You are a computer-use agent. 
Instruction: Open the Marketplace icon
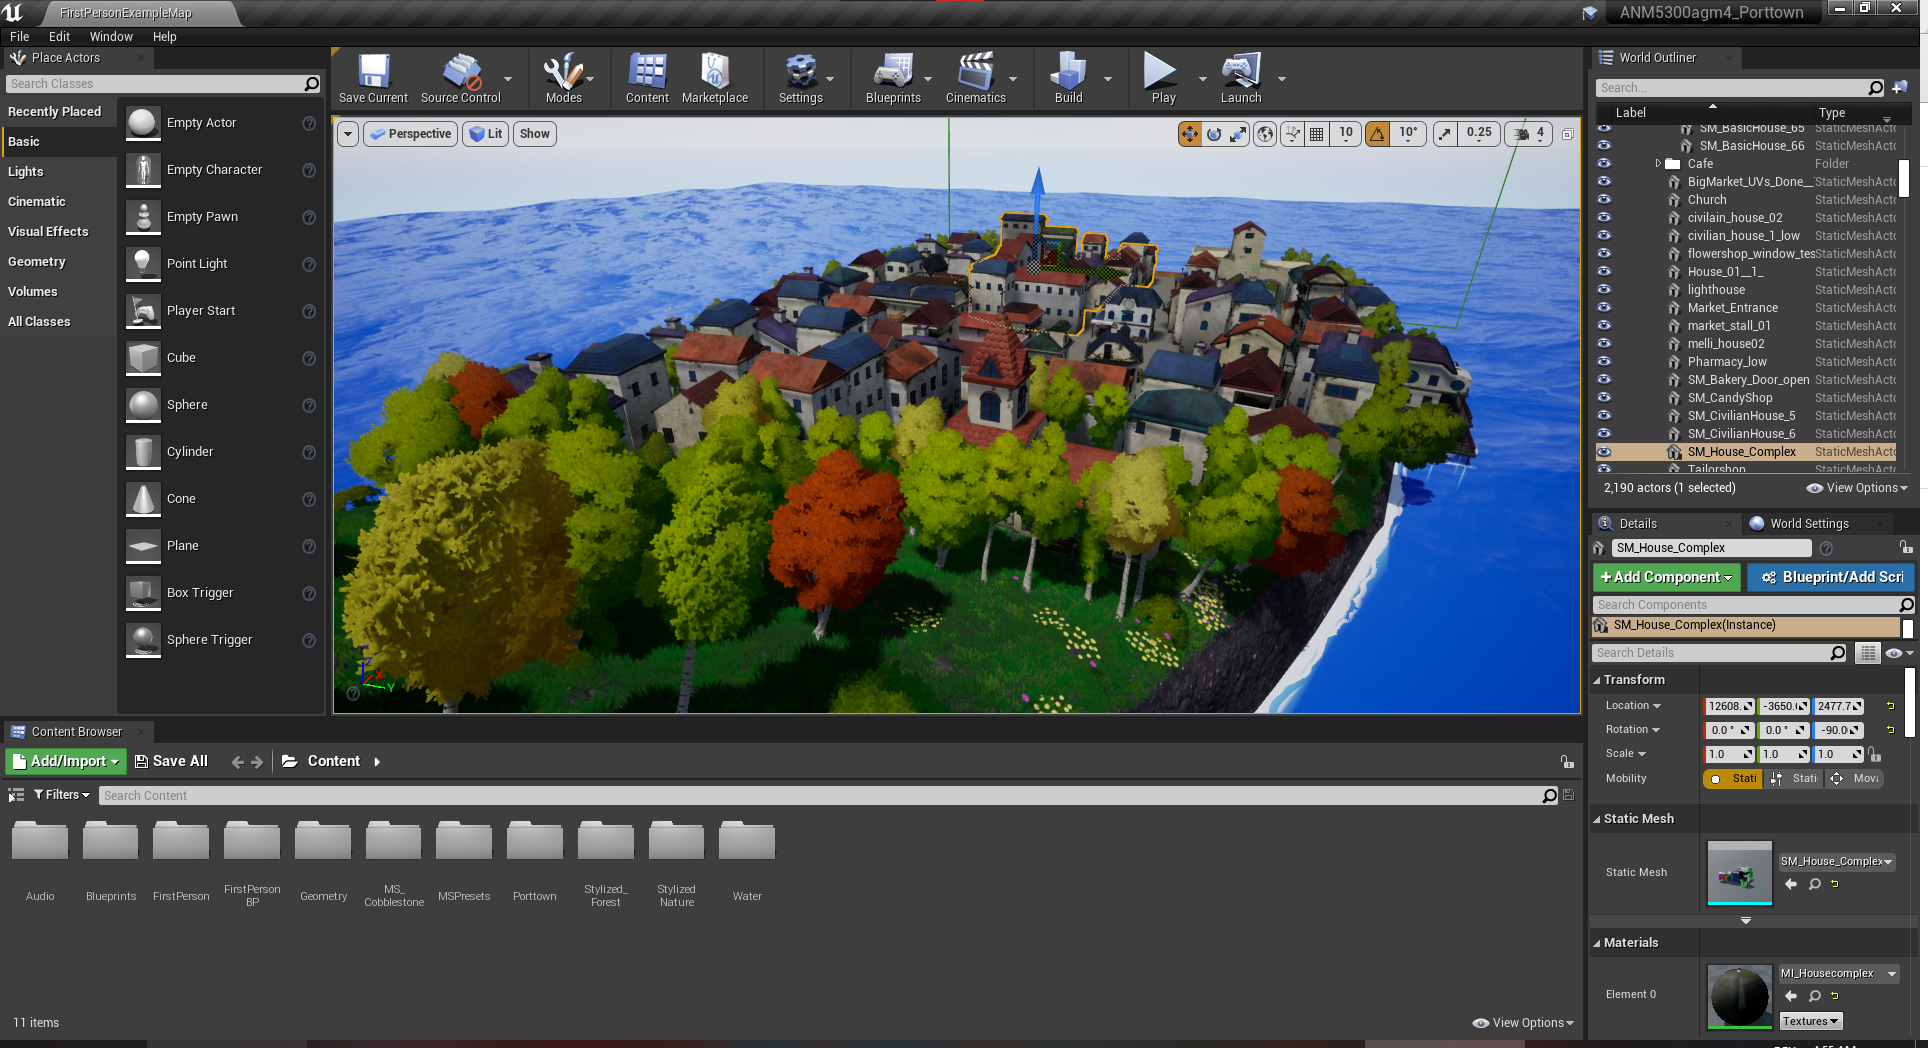pyautogui.click(x=715, y=78)
